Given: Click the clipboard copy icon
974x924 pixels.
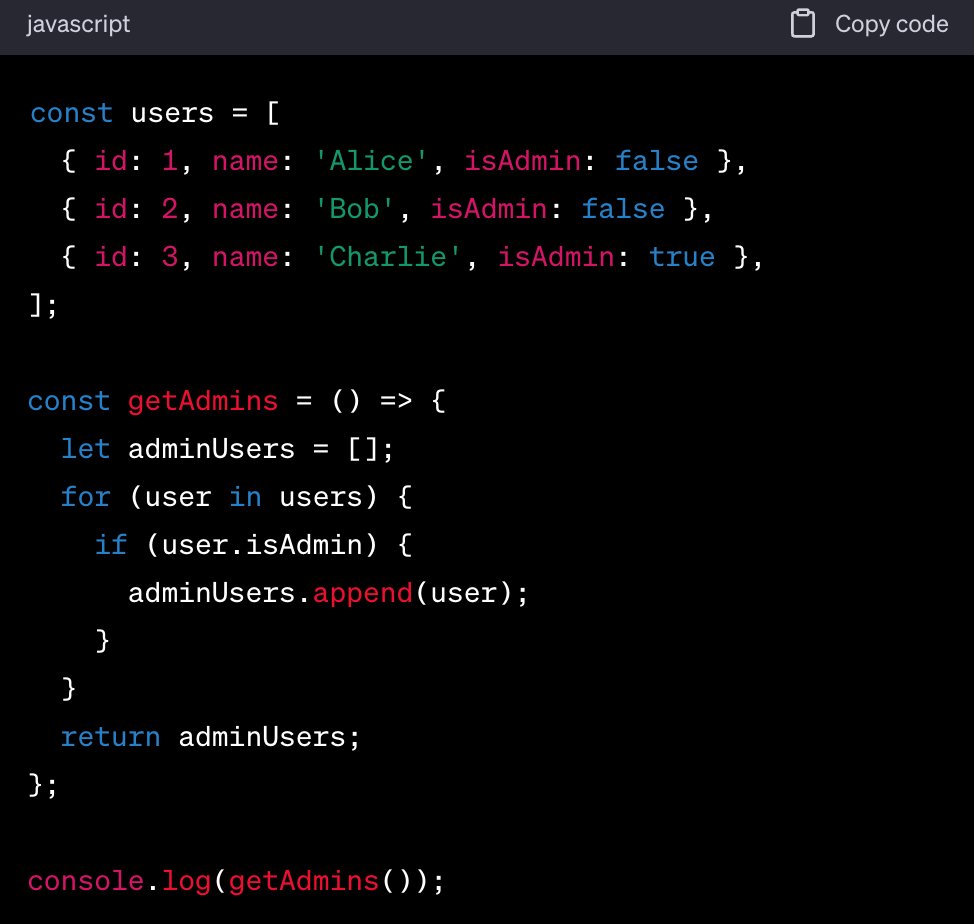Looking at the screenshot, I should click(x=802, y=24).
